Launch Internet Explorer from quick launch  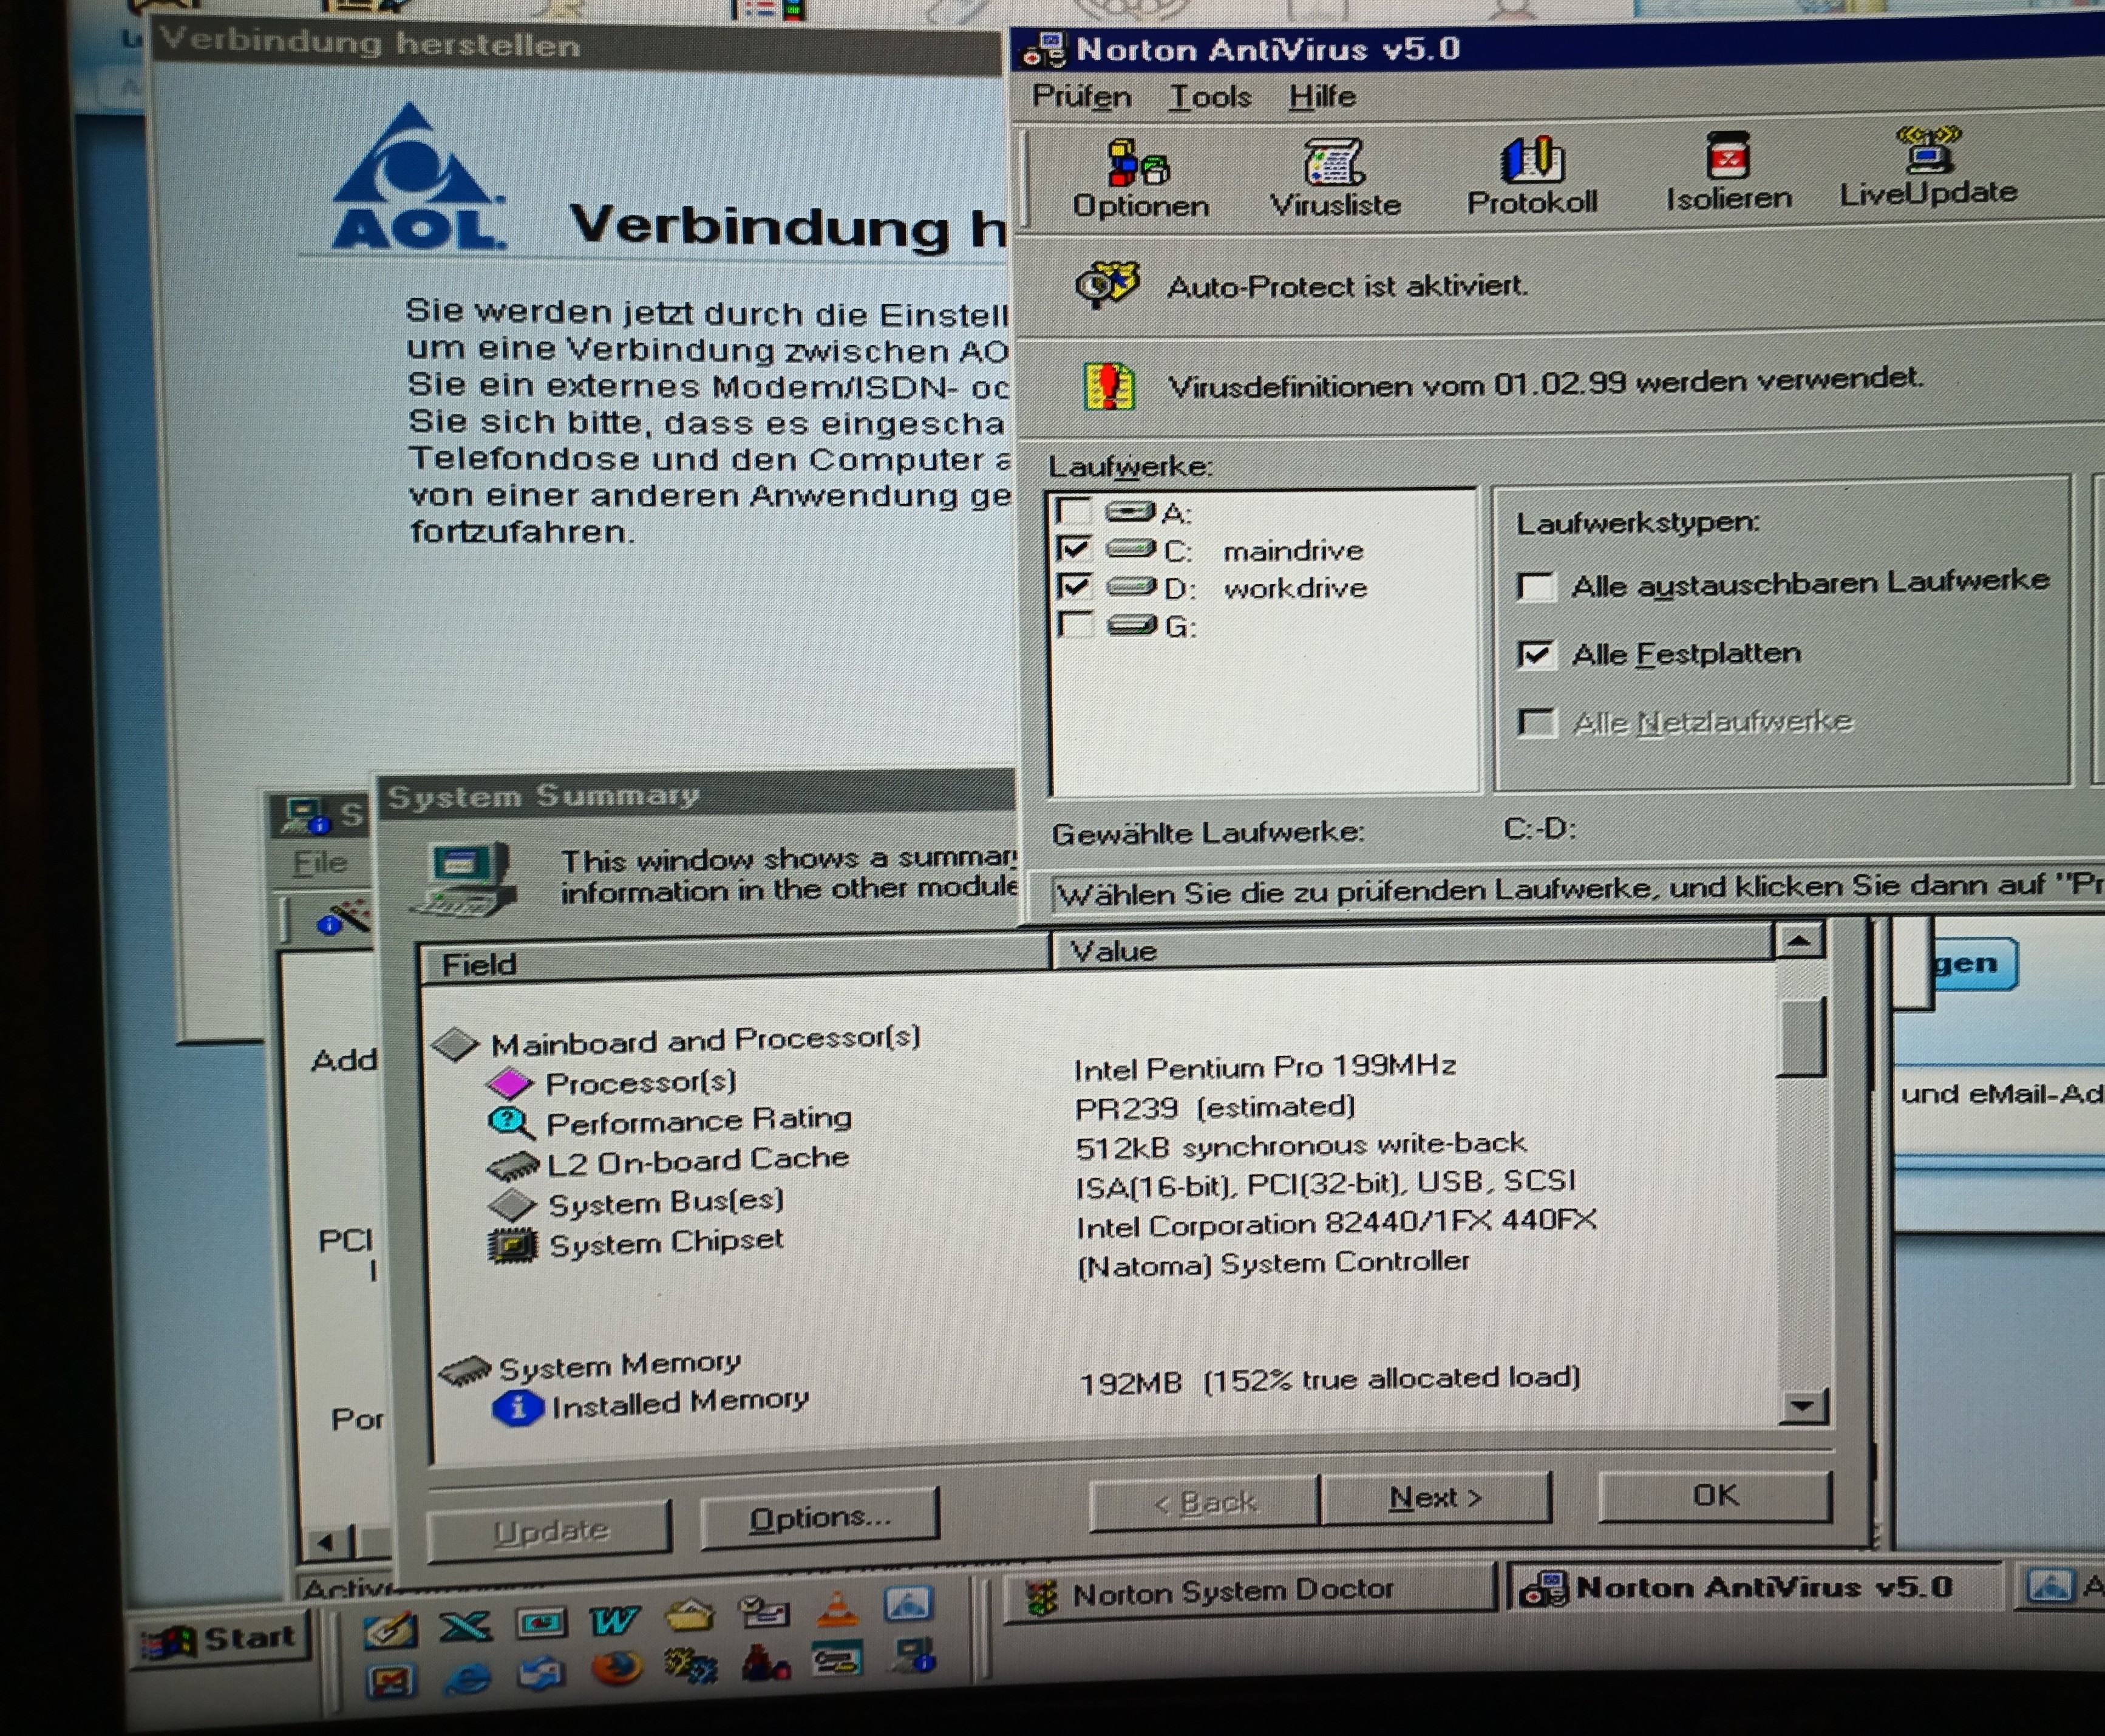pos(467,1677)
